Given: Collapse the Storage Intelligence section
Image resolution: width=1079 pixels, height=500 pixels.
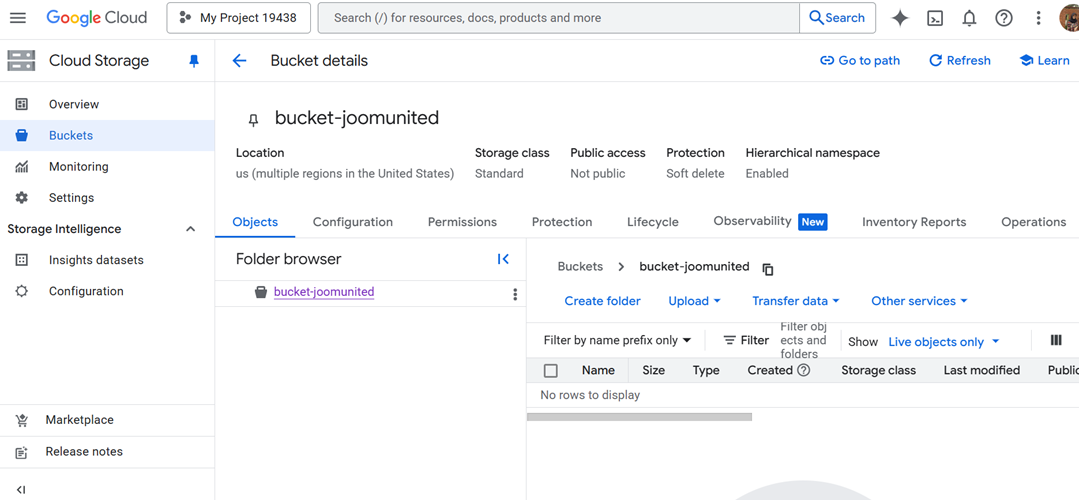Looking at the screenshot, I should pyautogui.click(x=191, y=229).
